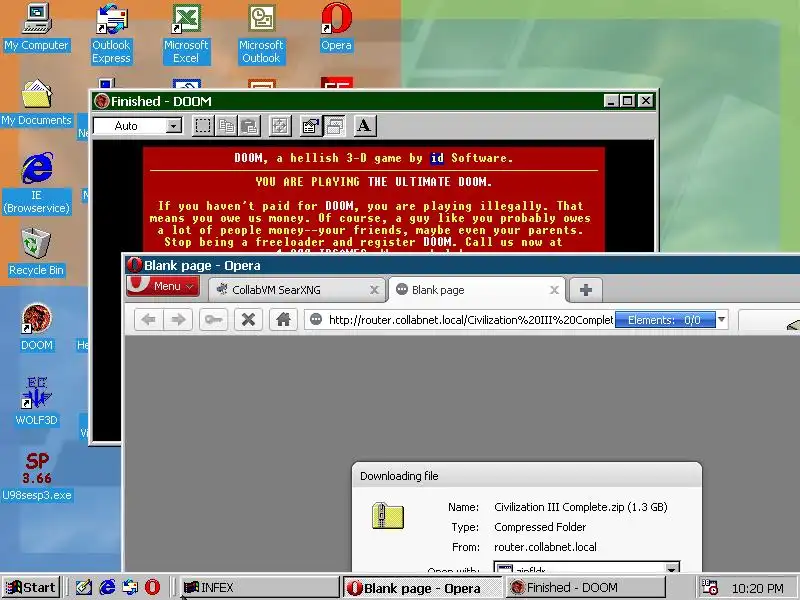Open a new tab with plus button

click(x=586, y=290)
